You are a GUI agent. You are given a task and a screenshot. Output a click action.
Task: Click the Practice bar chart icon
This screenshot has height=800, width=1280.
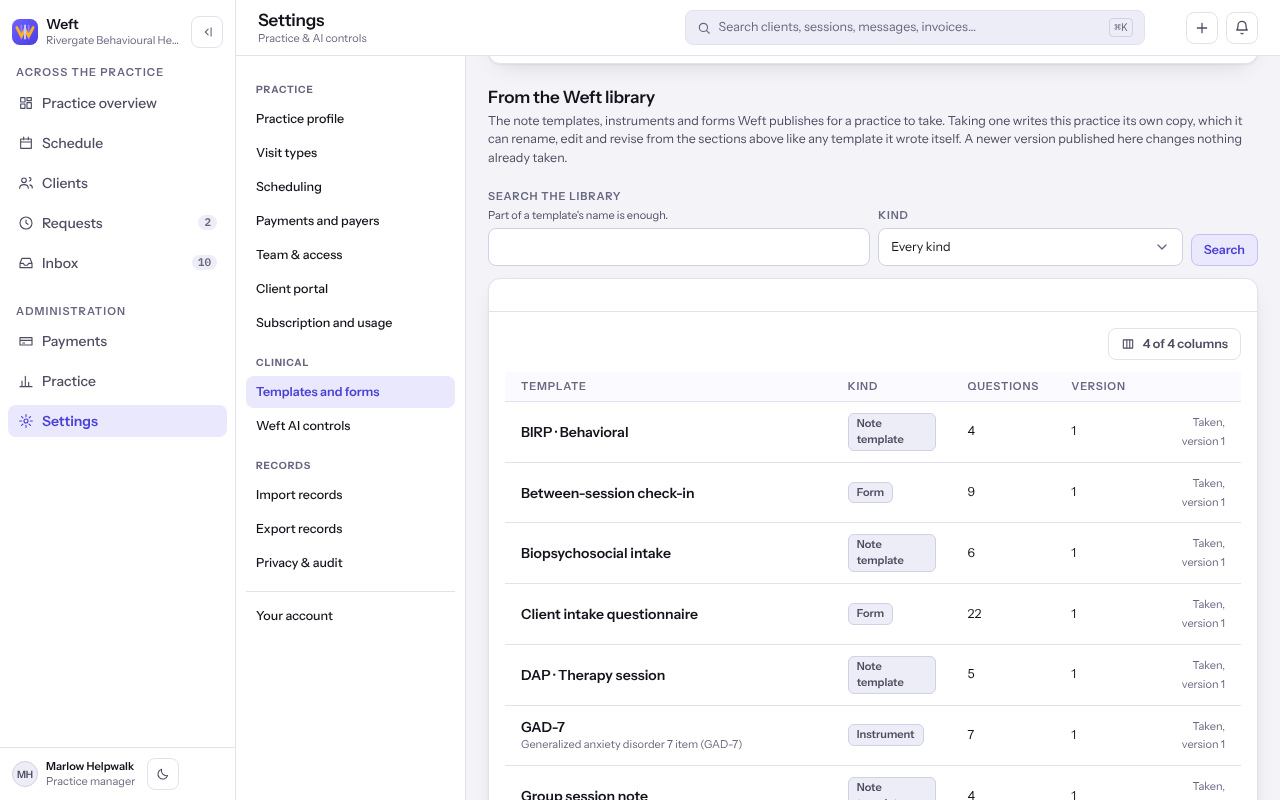pyautogui.click(x=26, y=381)
